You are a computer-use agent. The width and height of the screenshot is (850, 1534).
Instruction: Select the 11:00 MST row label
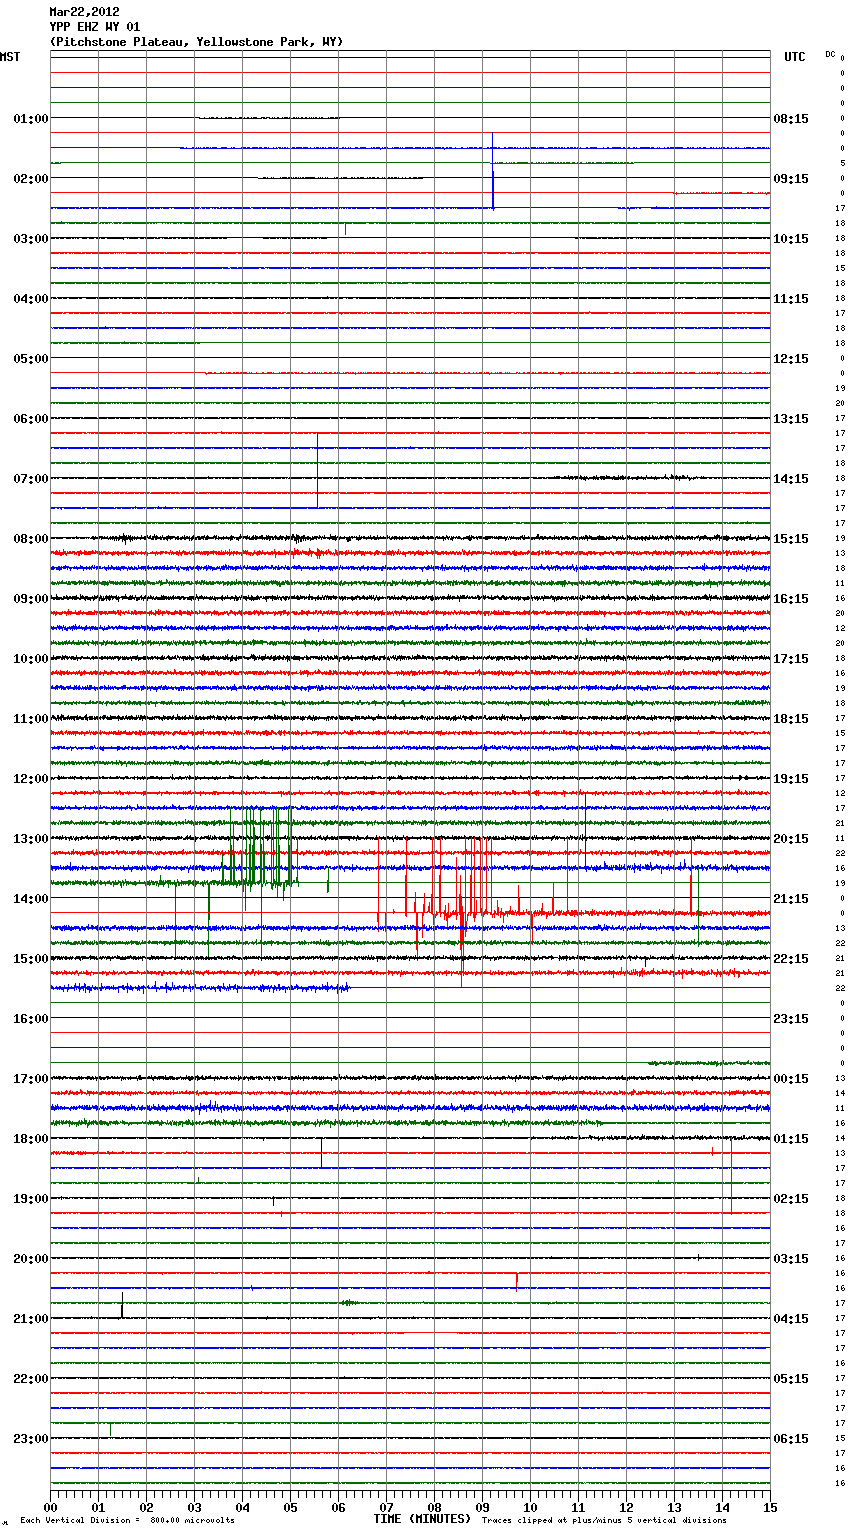[31, 719]
